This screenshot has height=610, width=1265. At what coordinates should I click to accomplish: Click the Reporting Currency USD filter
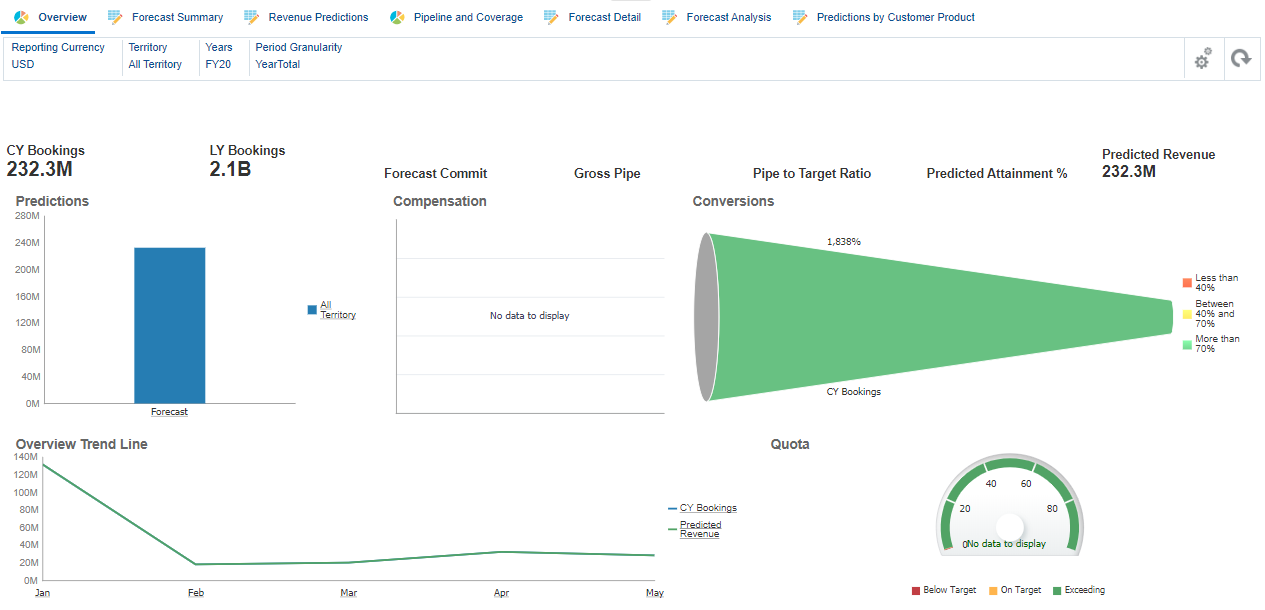click(22, 64)
